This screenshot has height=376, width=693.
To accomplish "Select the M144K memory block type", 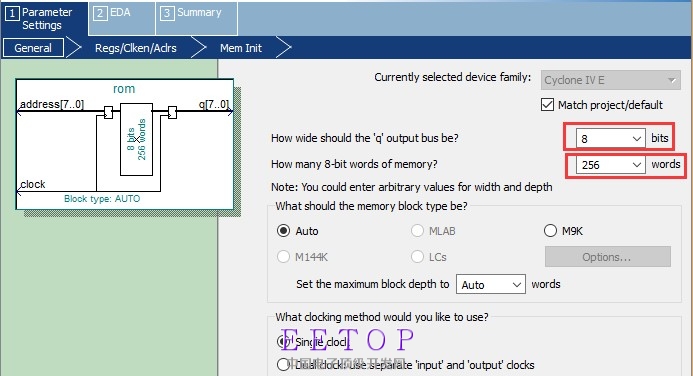I will pos(283,257).
